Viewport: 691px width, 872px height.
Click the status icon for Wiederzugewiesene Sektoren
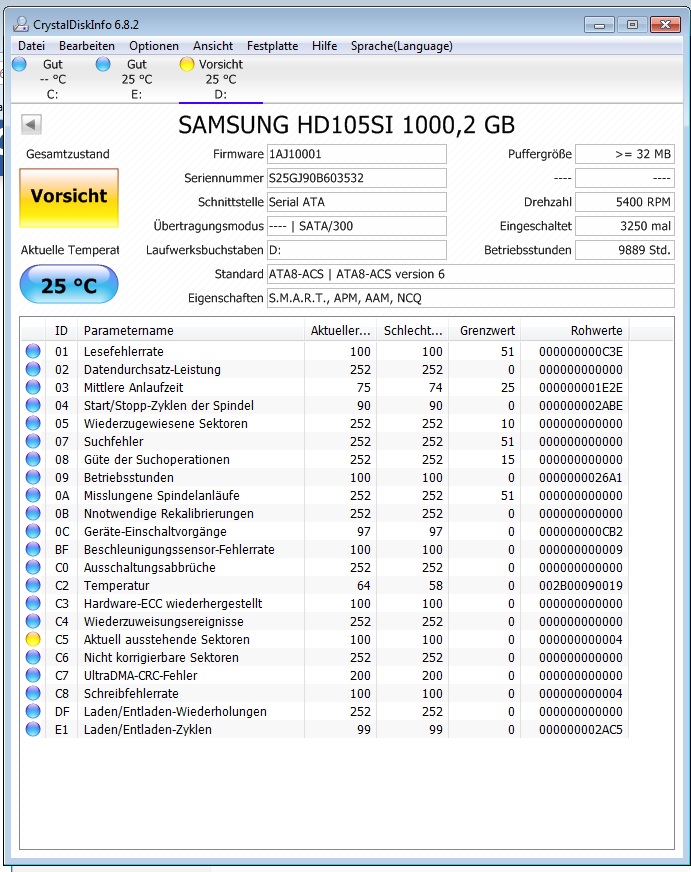tap(33, 423)
